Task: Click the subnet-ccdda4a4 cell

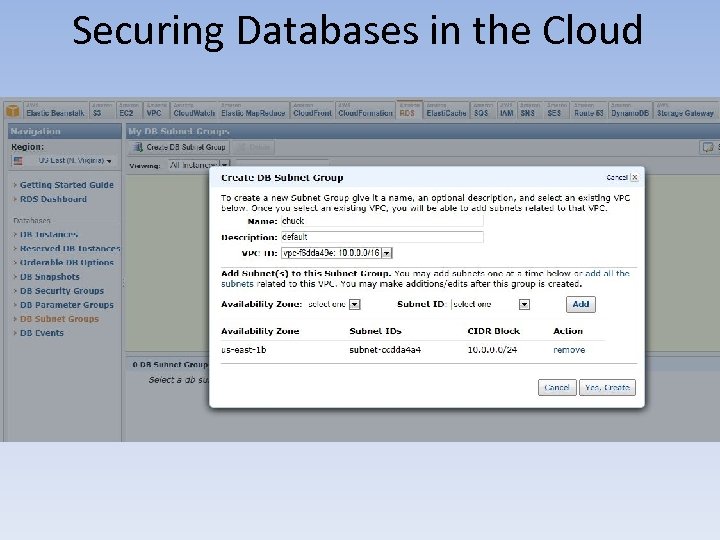Action: click(385, 350)
